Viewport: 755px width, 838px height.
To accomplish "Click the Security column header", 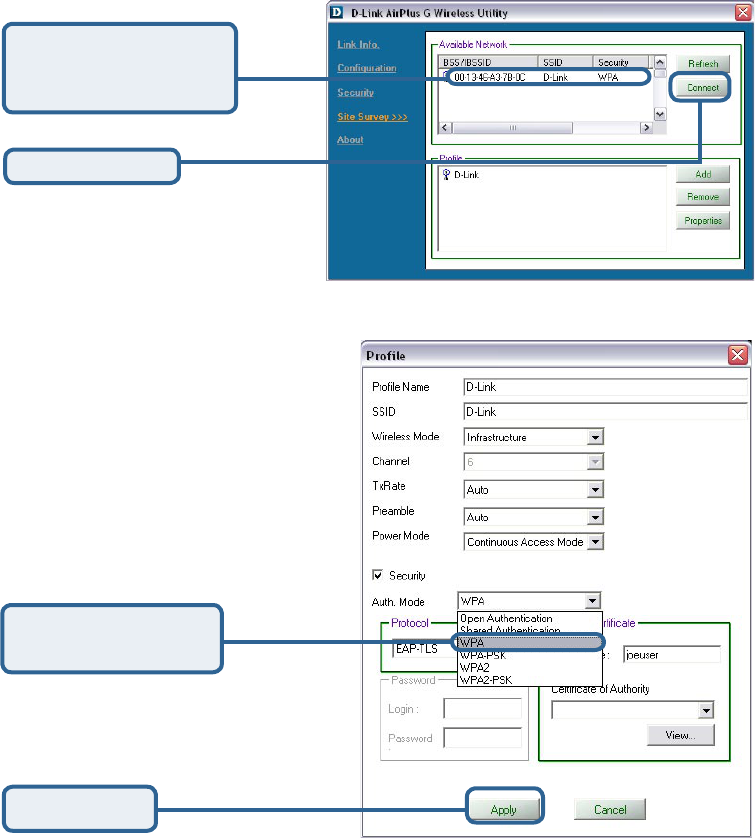I will [621, 62].
